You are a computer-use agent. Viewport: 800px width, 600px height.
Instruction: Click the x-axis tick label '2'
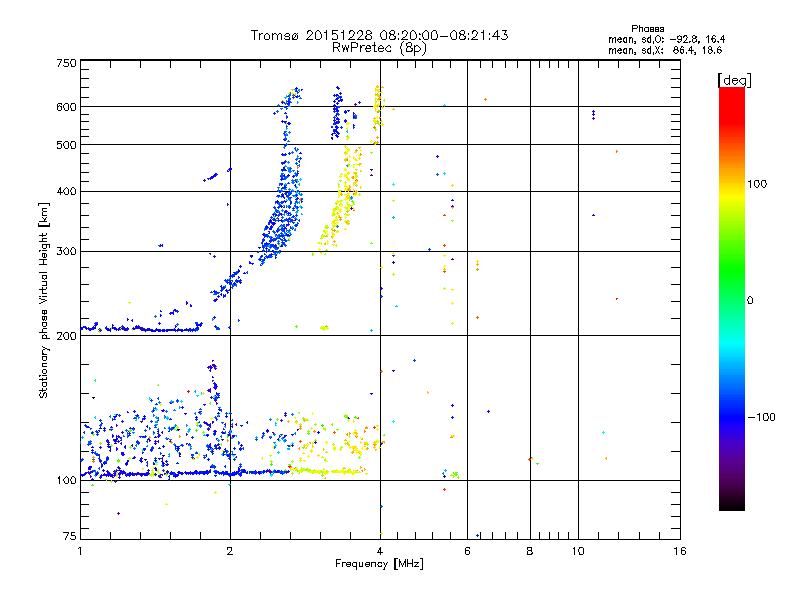click(x=230, y=551)
